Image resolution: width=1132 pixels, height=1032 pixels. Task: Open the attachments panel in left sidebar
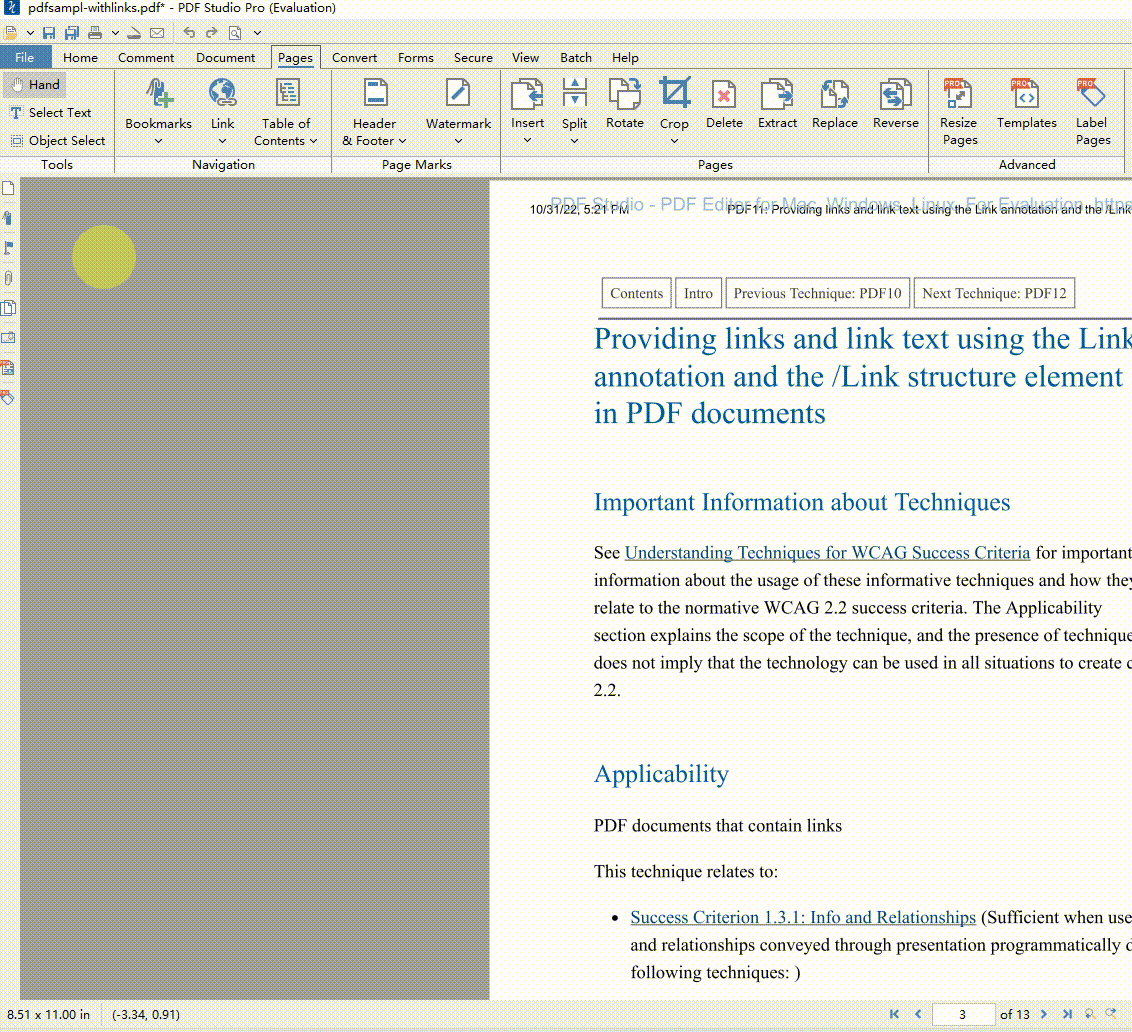click(x=10, y=277)
